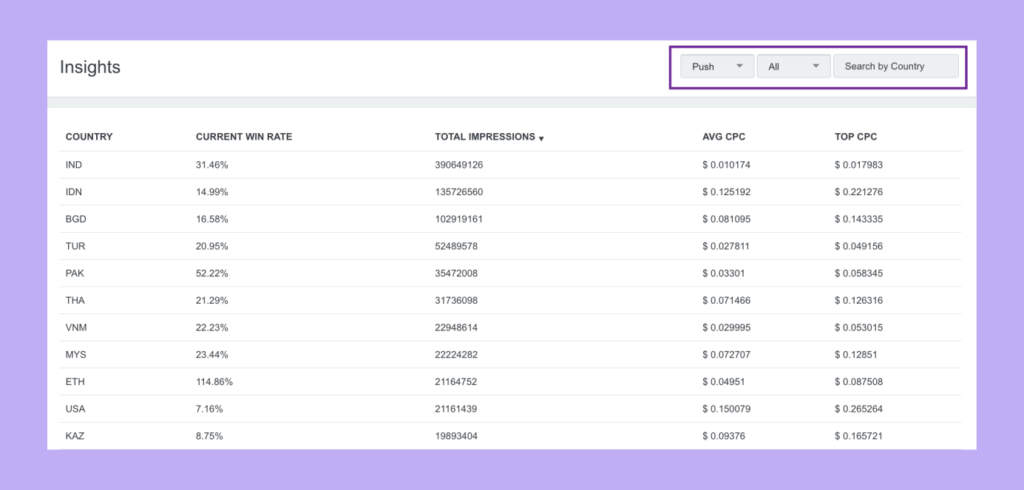Sort by the Top CPC column header
The height and width of the screenshot is (490, 1024).
(856, 136)
